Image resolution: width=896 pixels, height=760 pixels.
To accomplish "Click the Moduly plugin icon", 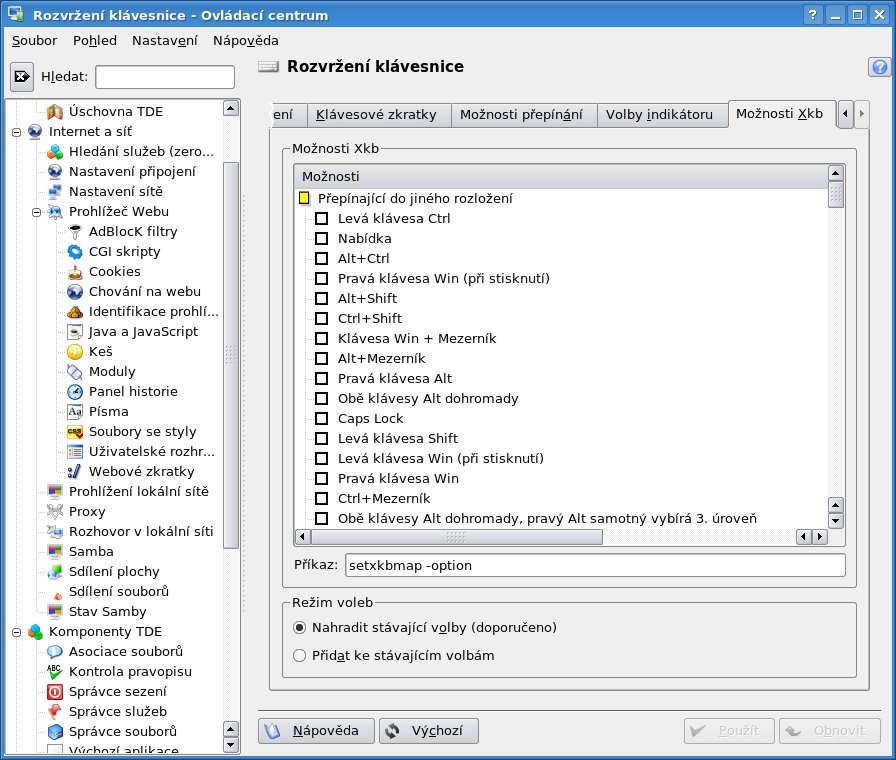I will (75, 371).
